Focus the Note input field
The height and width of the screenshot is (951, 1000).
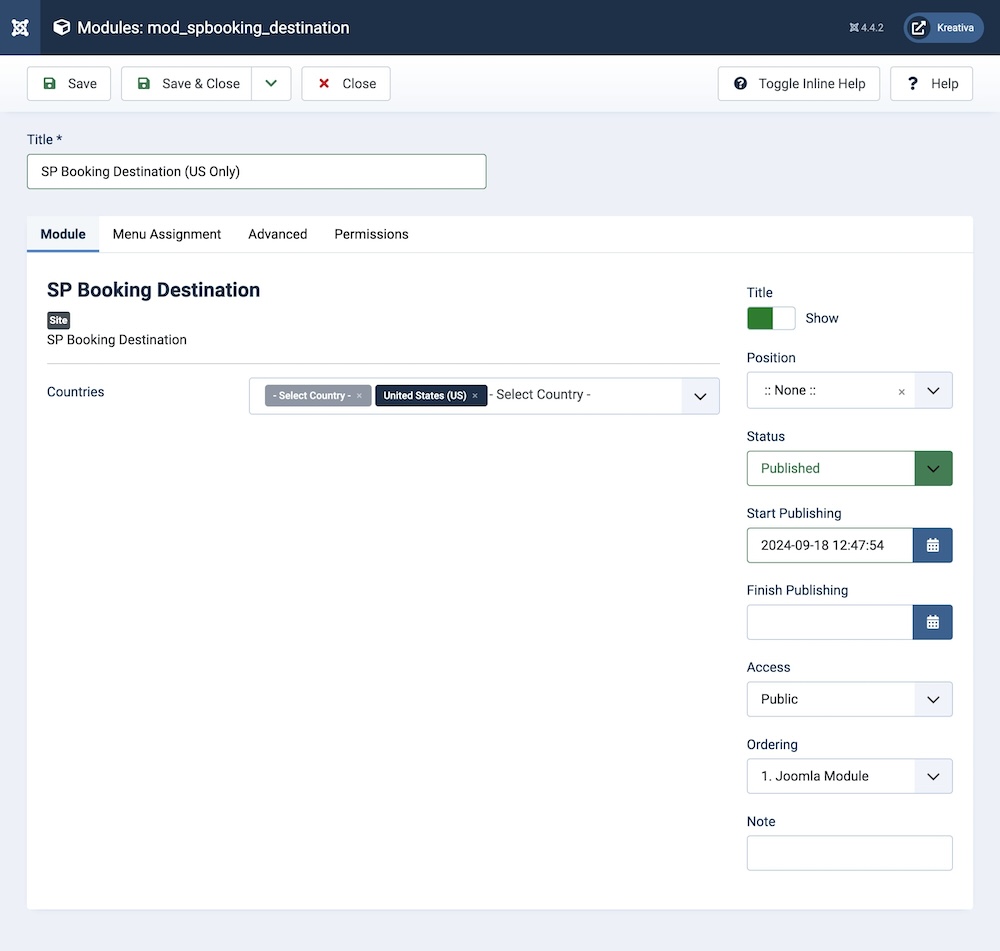(x=849, y=853)
